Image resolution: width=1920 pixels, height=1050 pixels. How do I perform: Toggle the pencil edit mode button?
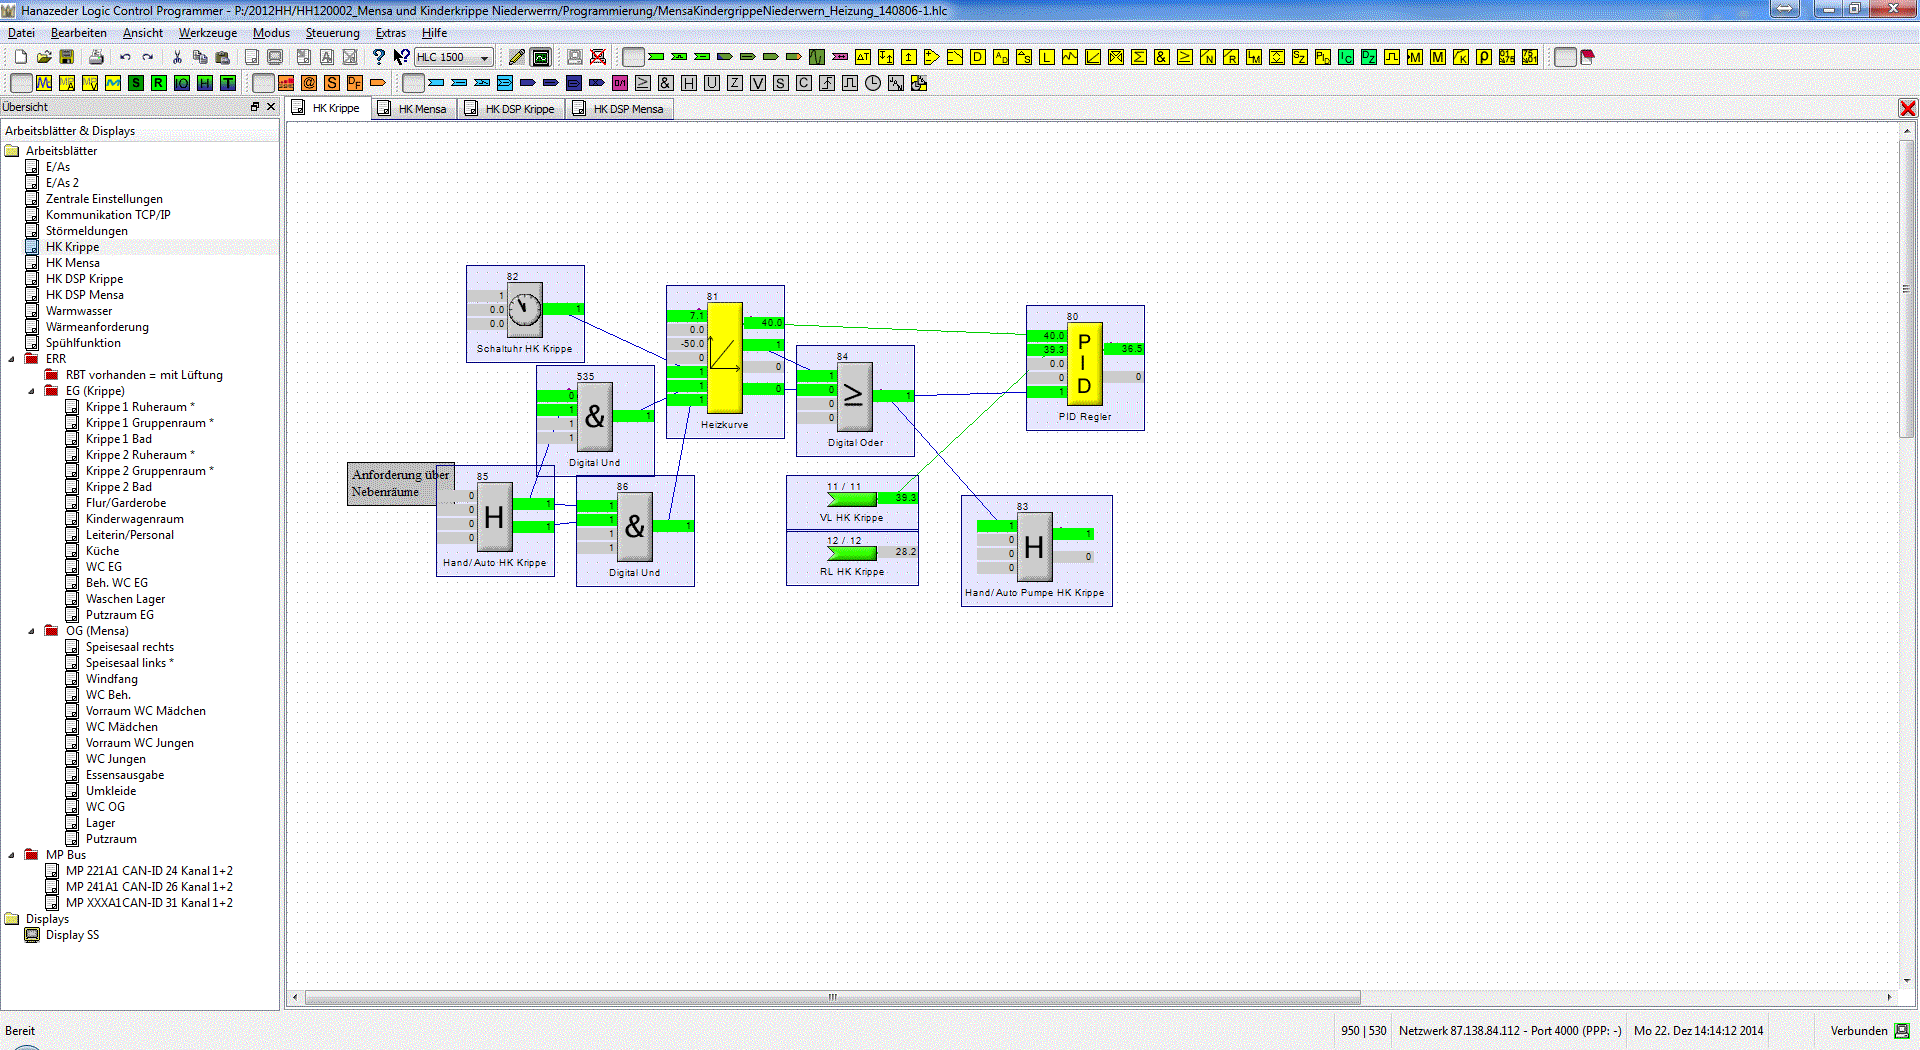coord(516,57)
